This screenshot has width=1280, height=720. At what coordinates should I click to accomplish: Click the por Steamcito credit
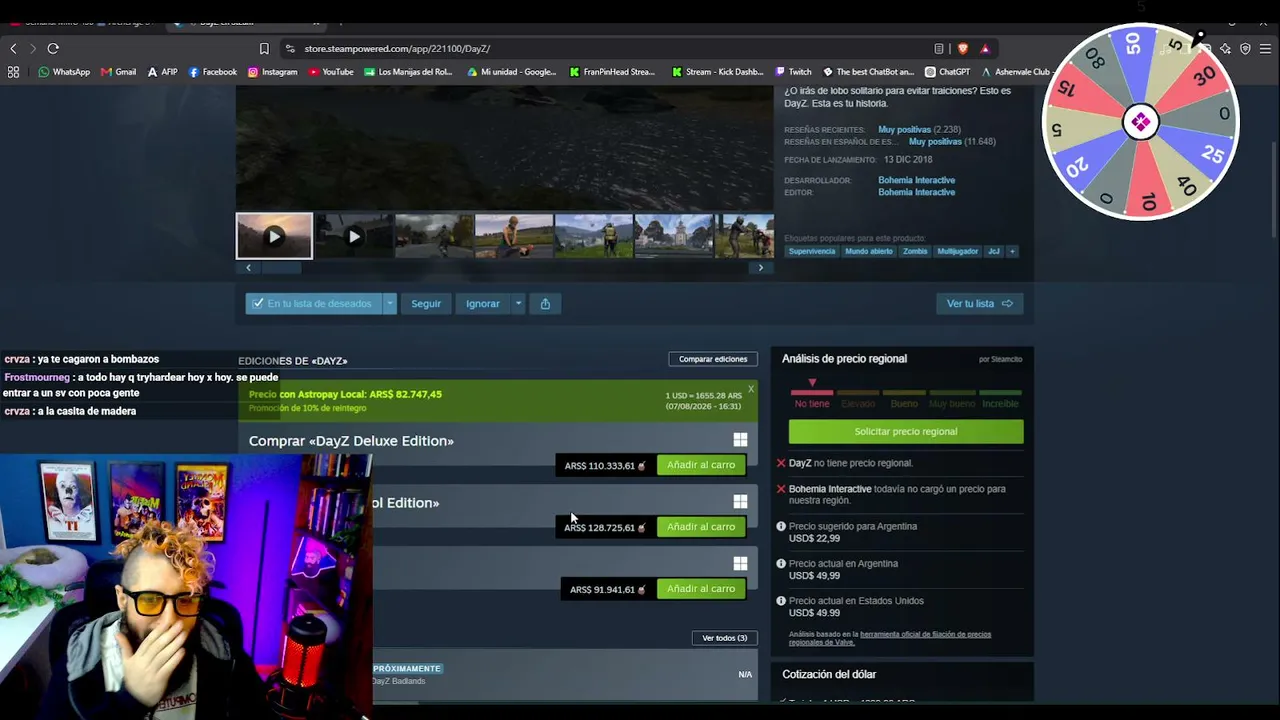[x=1000, y=360]
